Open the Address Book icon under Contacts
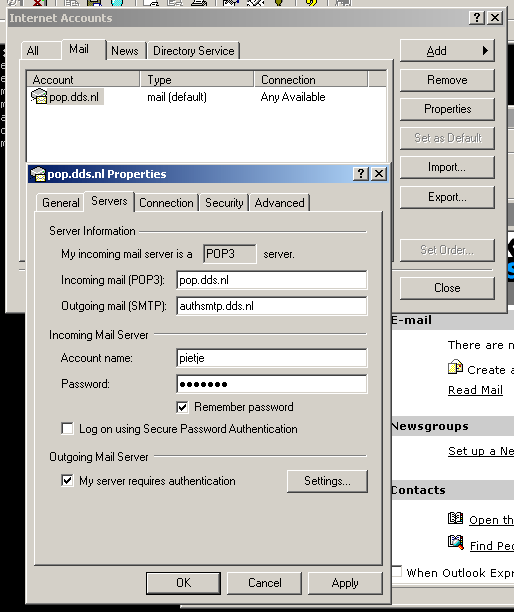The height and width of the screenshot is (612, 514). 455,519
